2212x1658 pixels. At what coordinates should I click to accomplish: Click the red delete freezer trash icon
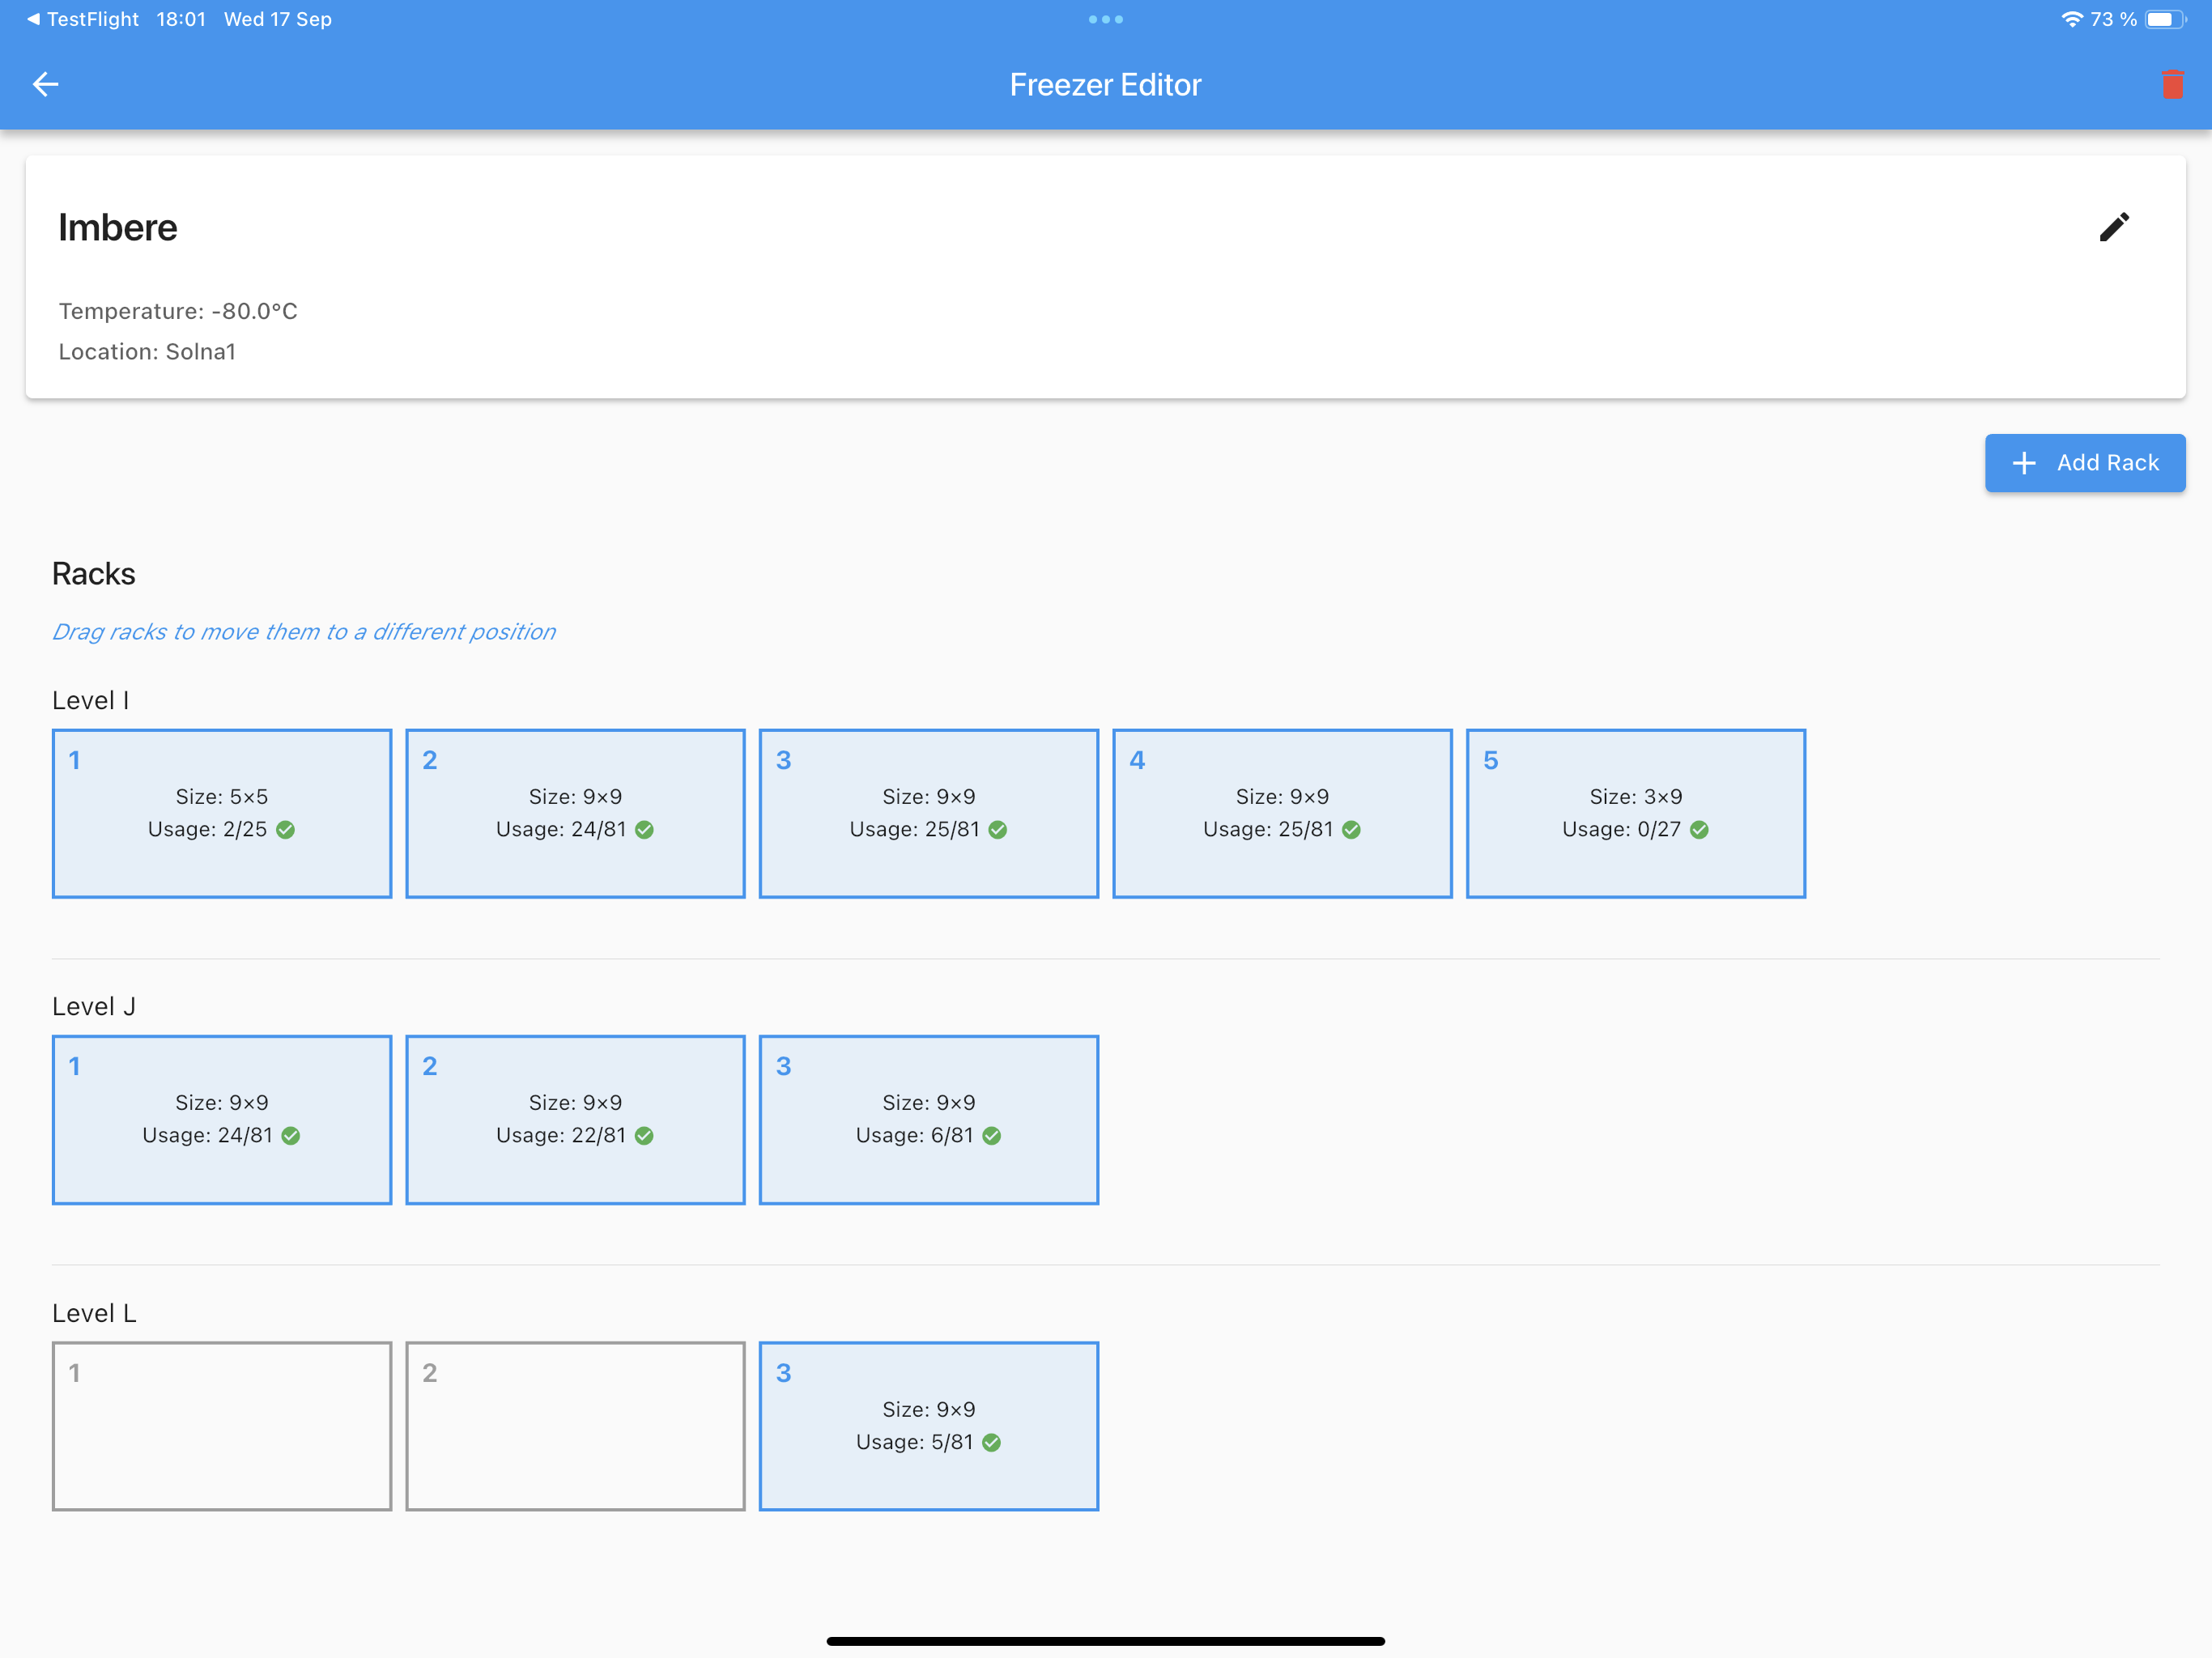[2172, 84]
